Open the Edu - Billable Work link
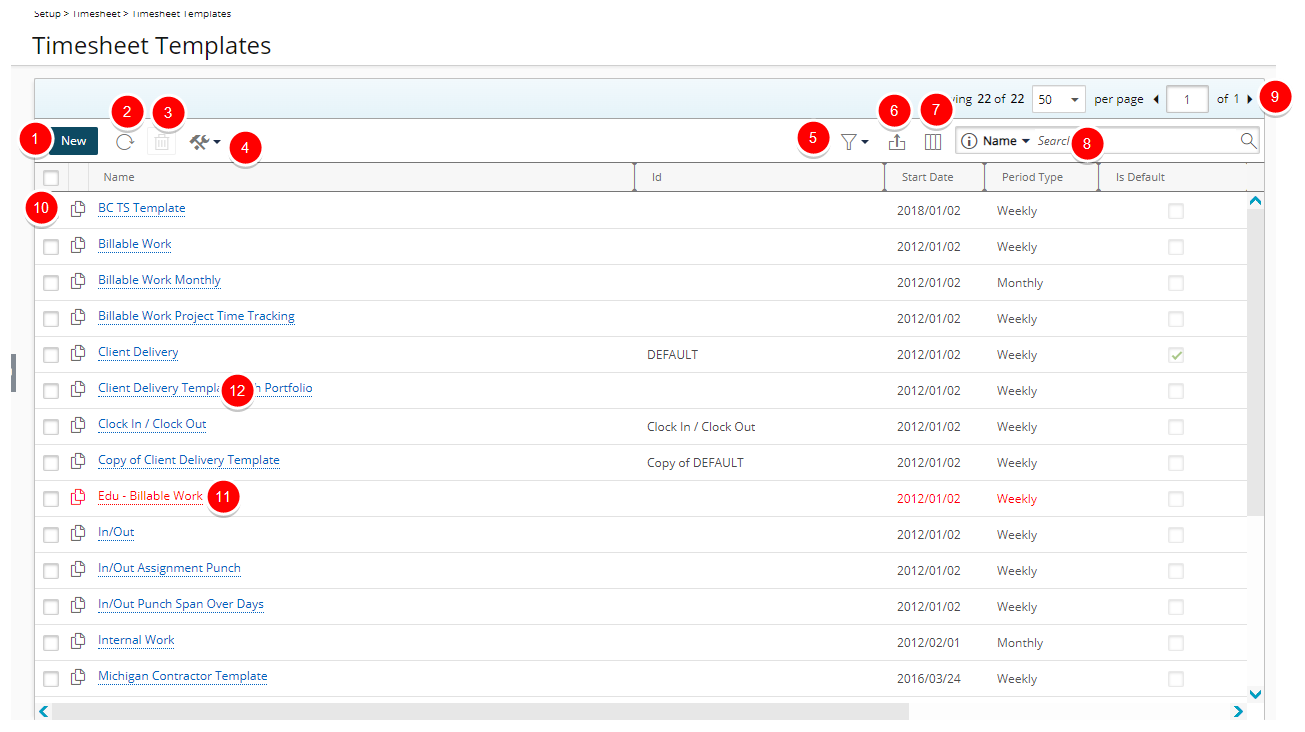The image size is (1305, 732). [x=150, y=496]
